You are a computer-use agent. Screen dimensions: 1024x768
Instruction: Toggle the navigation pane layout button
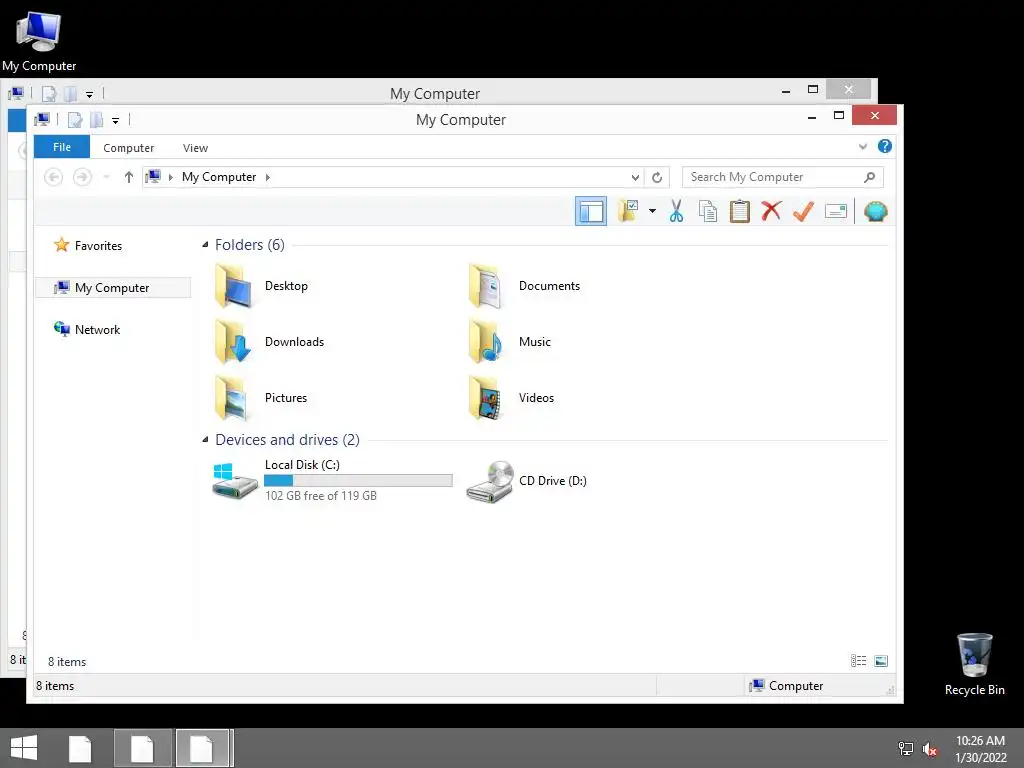coord(590,212)
